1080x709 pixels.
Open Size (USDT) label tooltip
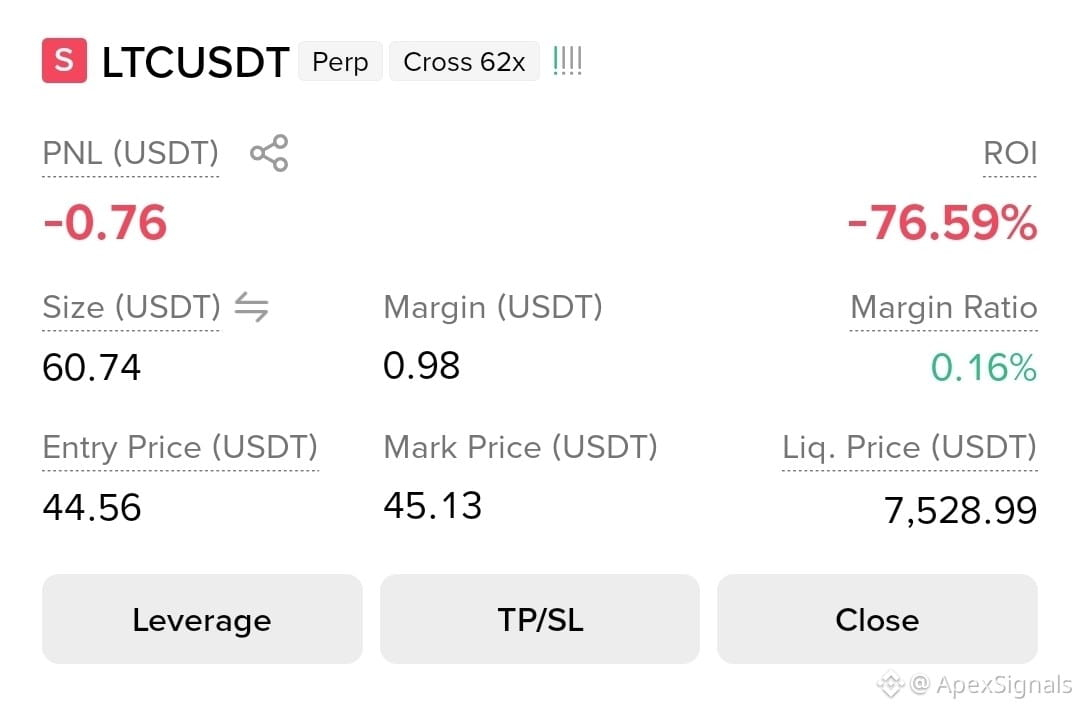click(x=131, y=307)
